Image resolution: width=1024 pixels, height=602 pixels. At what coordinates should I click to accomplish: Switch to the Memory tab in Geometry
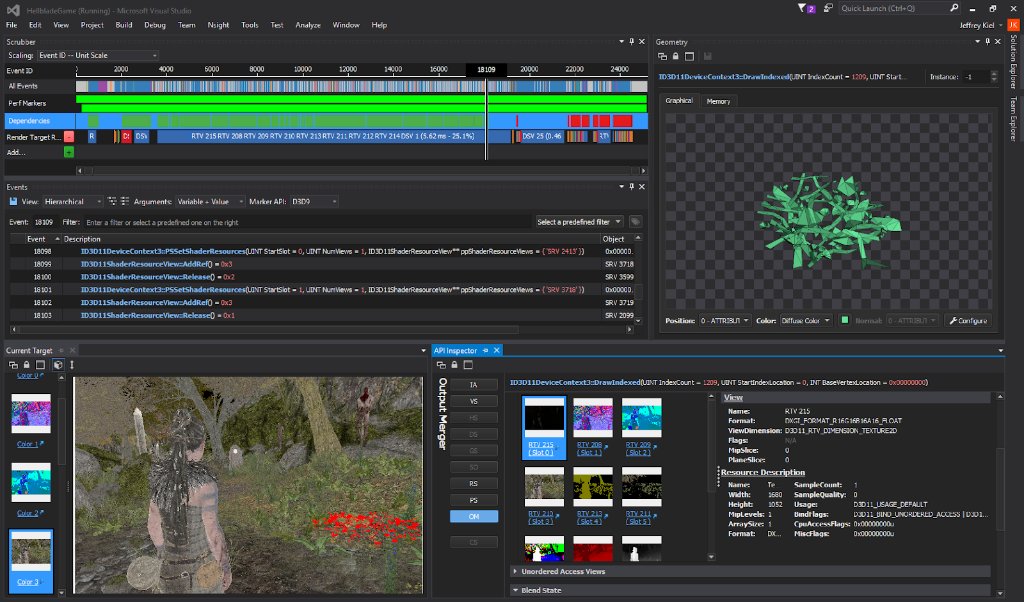click(x=718, y=101)
